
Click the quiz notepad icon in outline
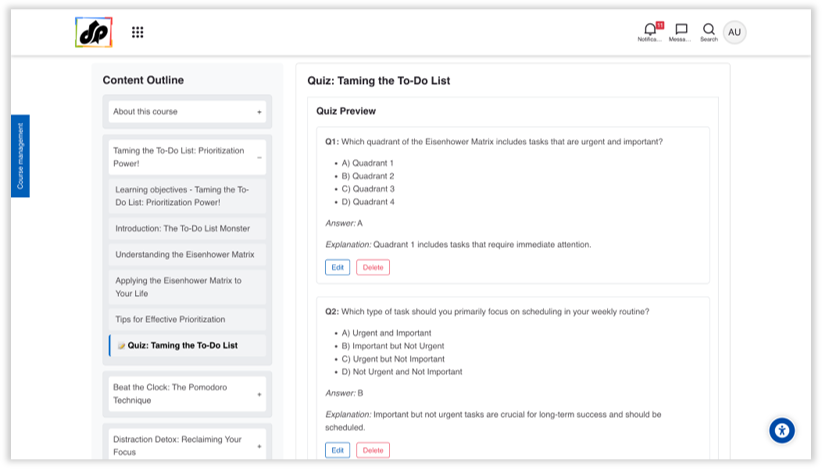[x=121, y=346]
